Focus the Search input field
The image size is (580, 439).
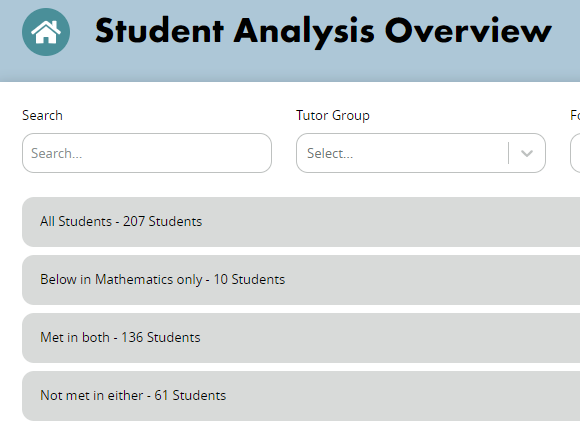coord(147,153)
